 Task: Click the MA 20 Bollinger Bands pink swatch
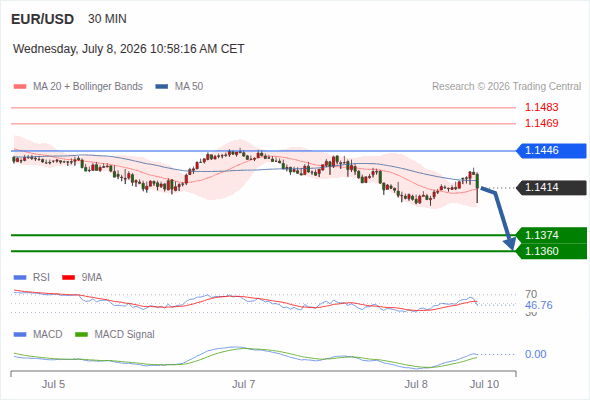click(x=20, y=87)
